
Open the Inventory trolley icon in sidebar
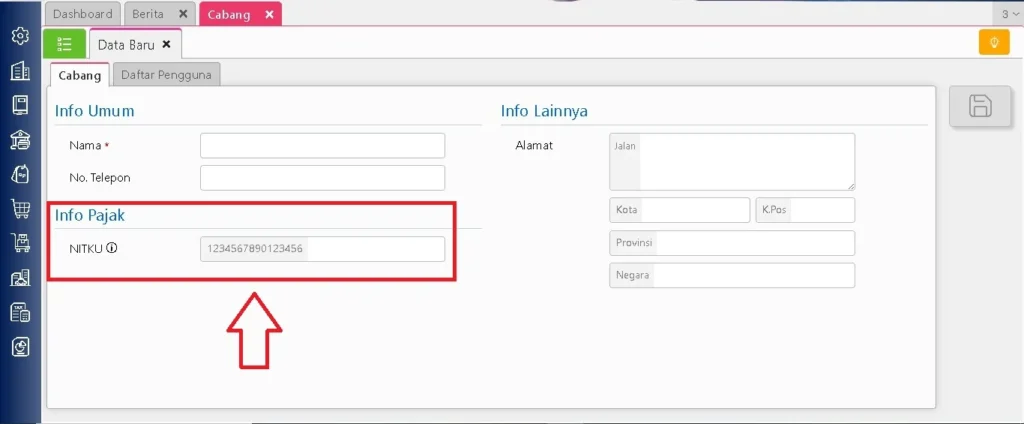tap(20, 244)
